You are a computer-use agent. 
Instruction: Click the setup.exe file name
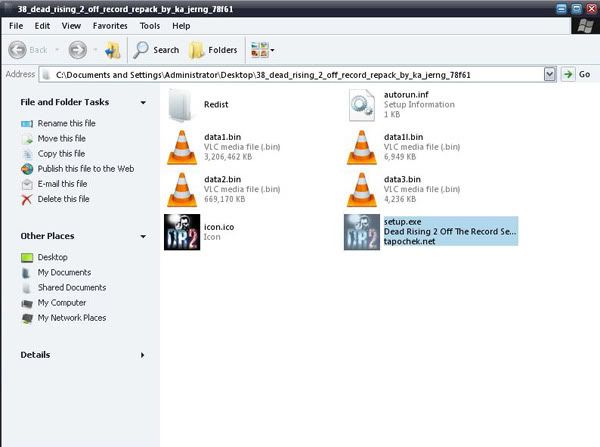(403, 222)
